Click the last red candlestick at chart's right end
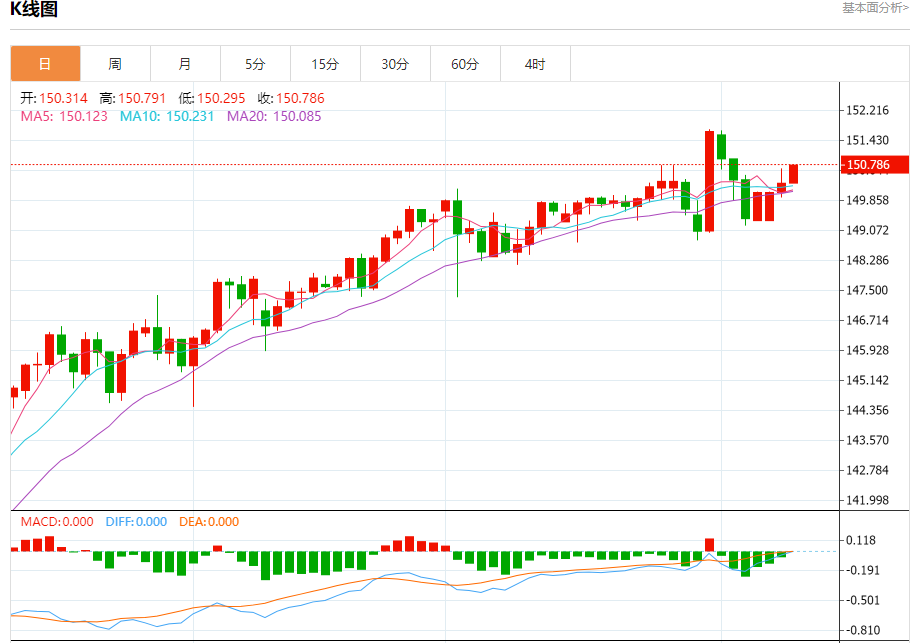Screen dimensions: 918x643 pyautogui.click(x=793, y=174)
